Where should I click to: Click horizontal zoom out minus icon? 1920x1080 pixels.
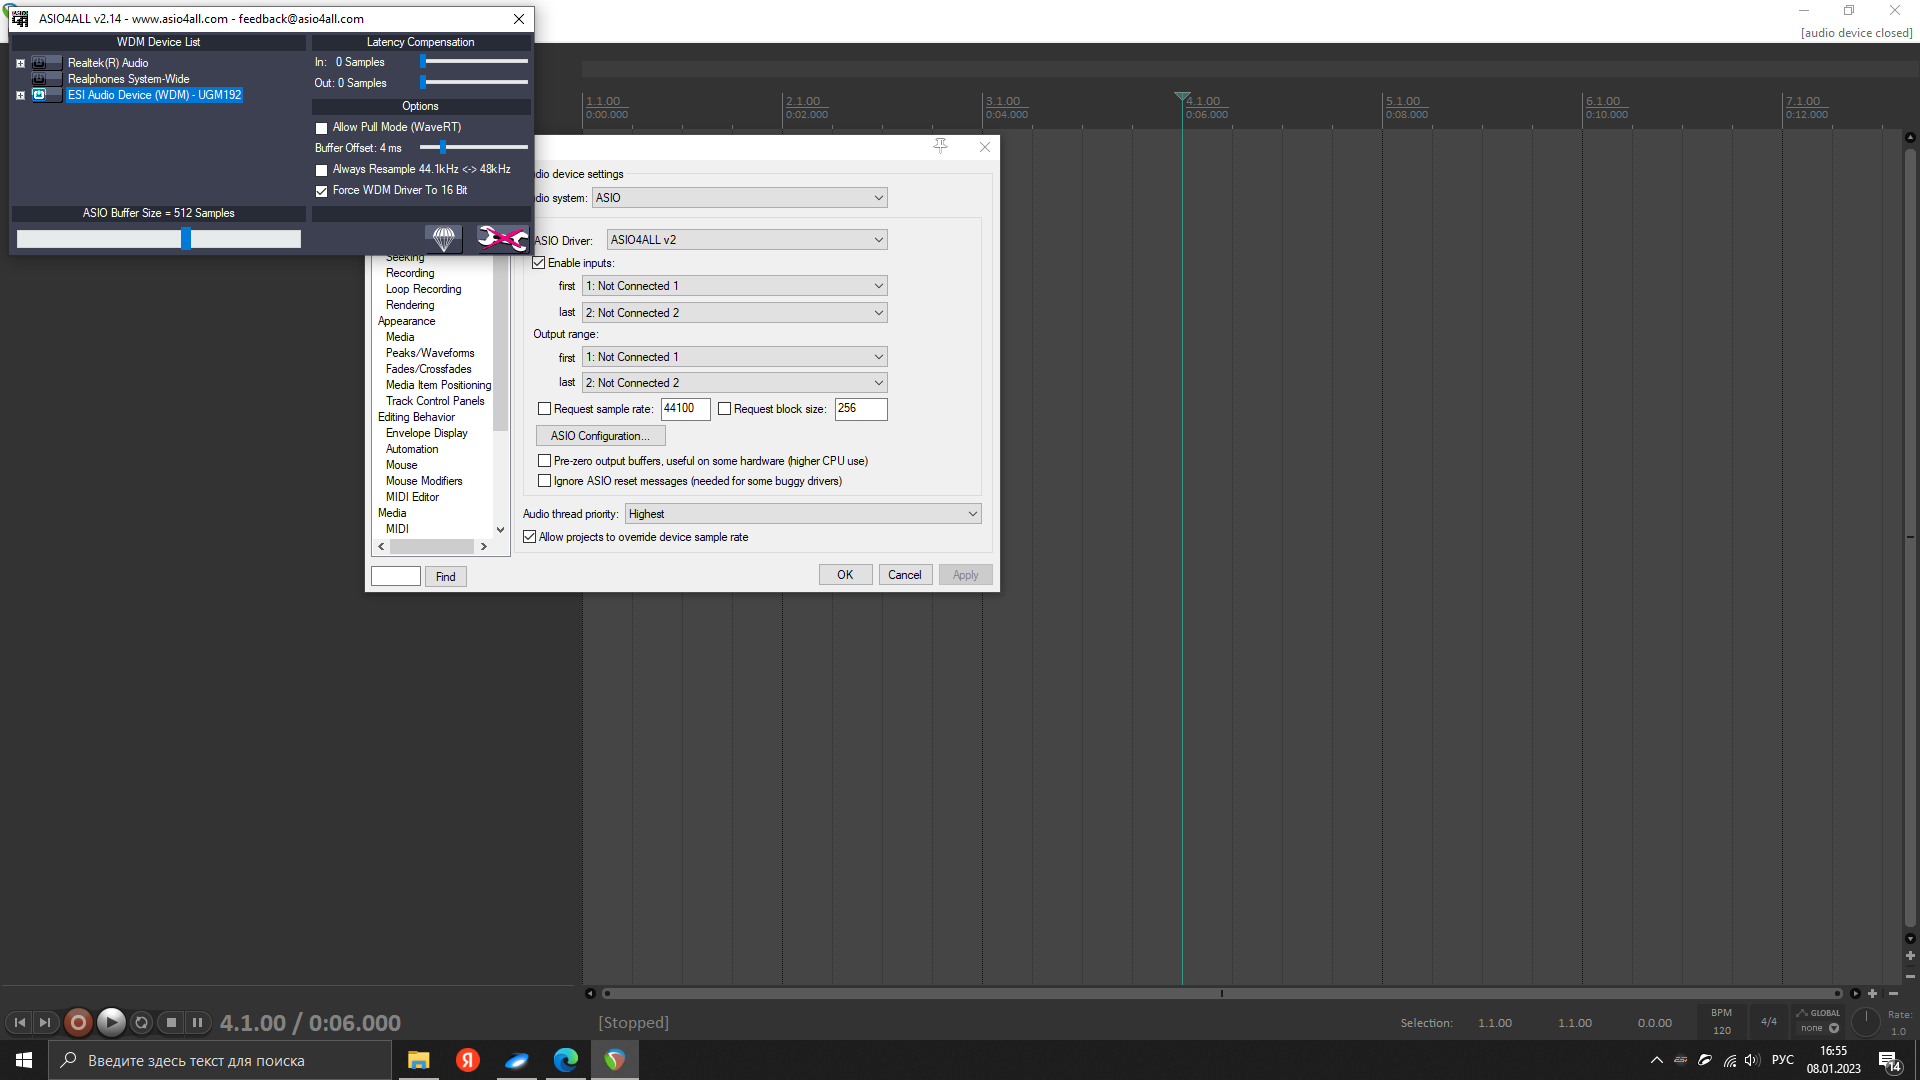click(x=1893, y=993)
